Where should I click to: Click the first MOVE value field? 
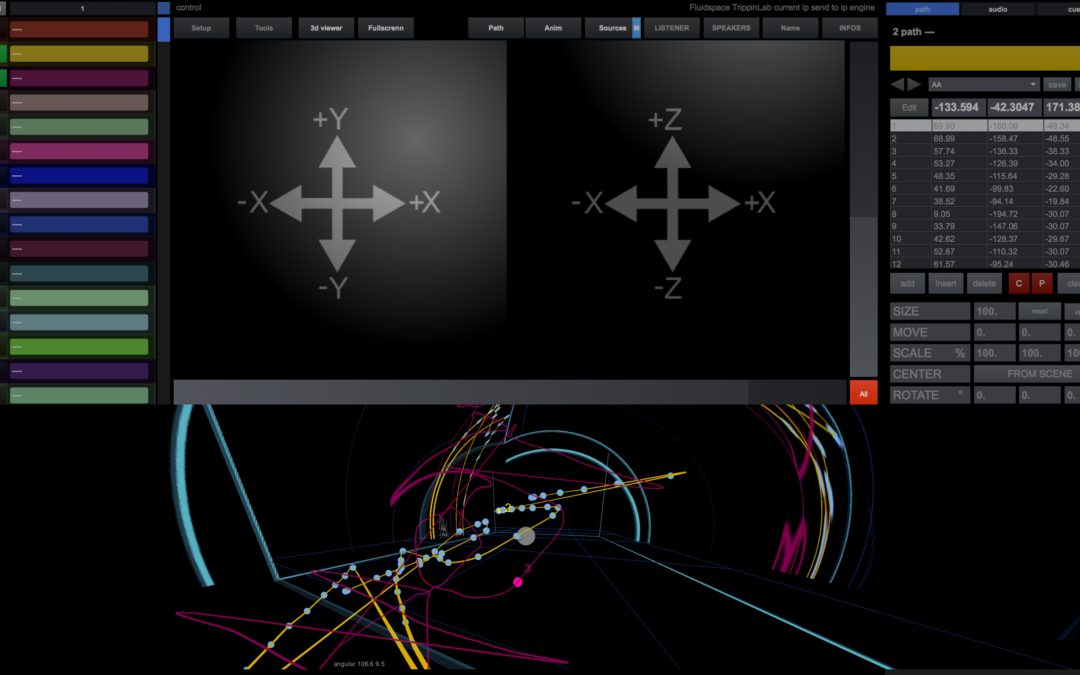pos(994,332)
